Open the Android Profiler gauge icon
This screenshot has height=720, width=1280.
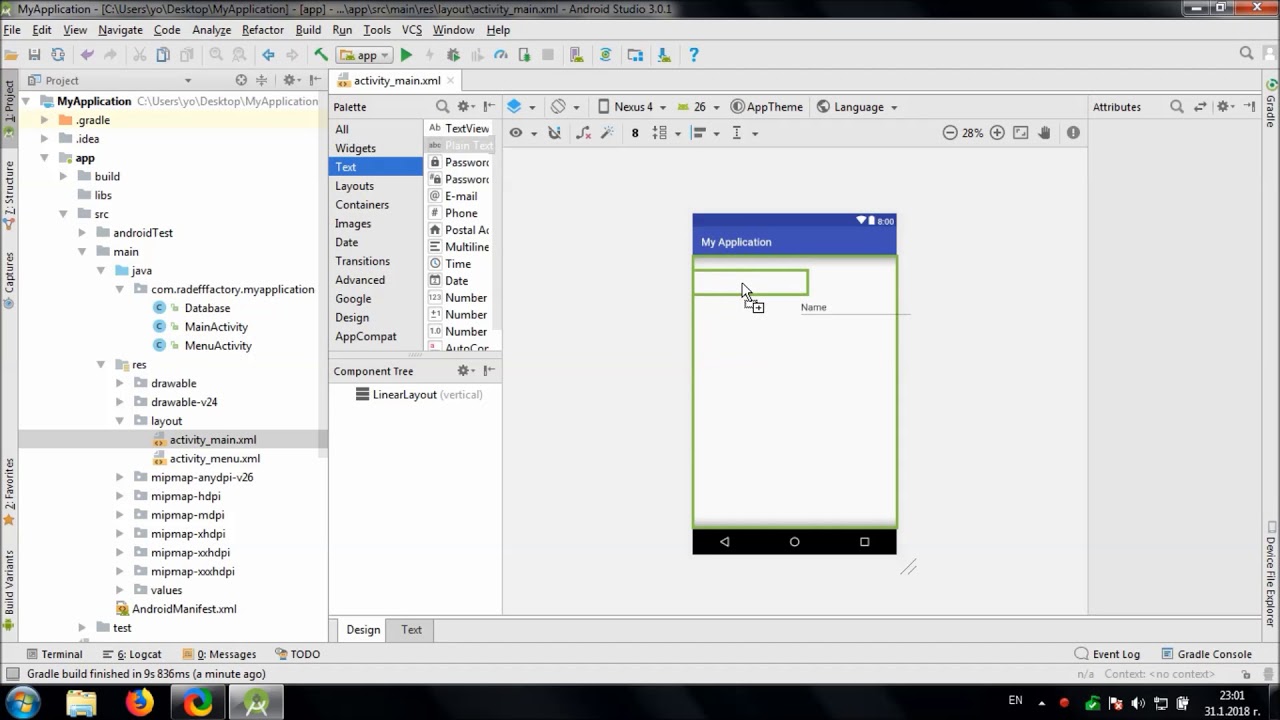tap(501, 55)
